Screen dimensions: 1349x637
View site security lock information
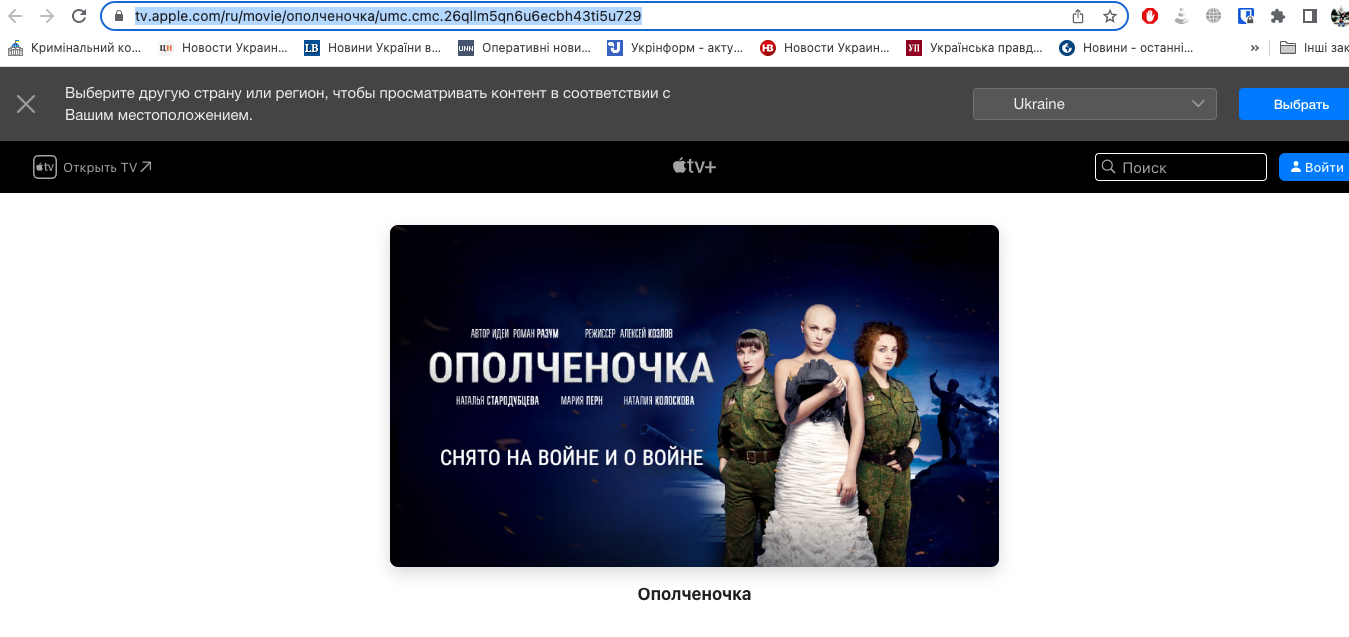[x=119, y=16]
